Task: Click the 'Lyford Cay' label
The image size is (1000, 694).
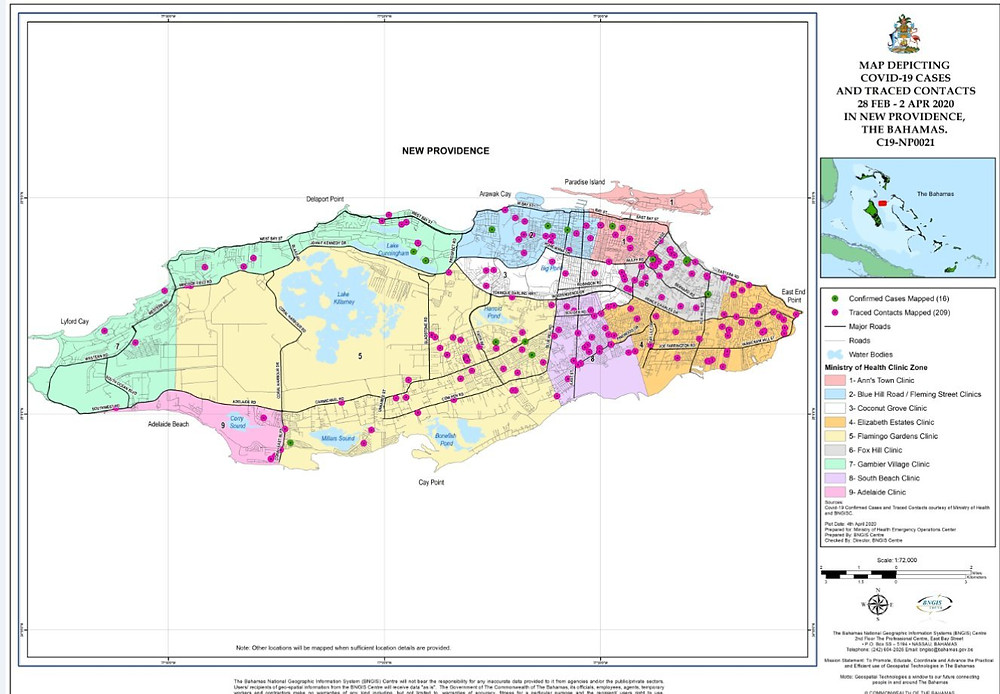Action: [75, 321]
